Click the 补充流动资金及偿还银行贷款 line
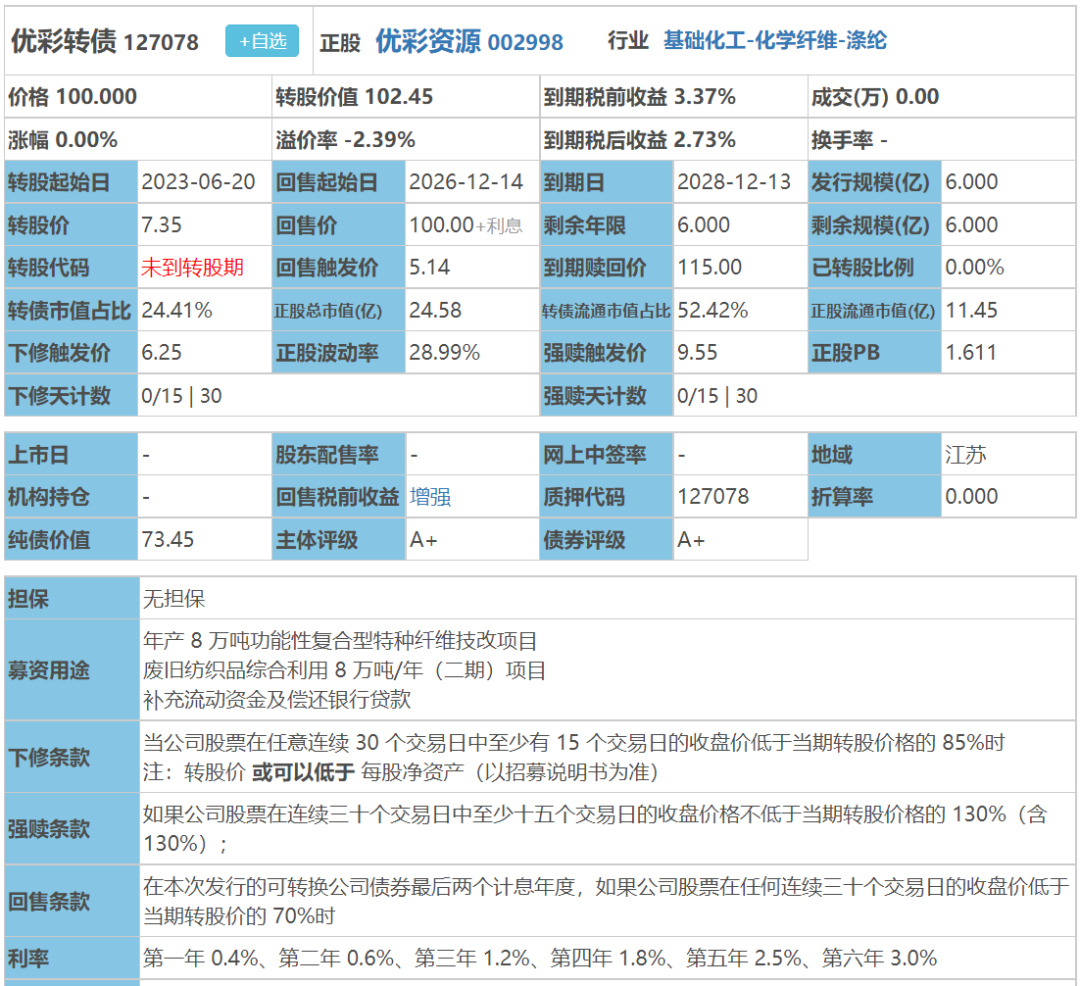The height and width of the screenshot is (986, 1080). [277, 700]
